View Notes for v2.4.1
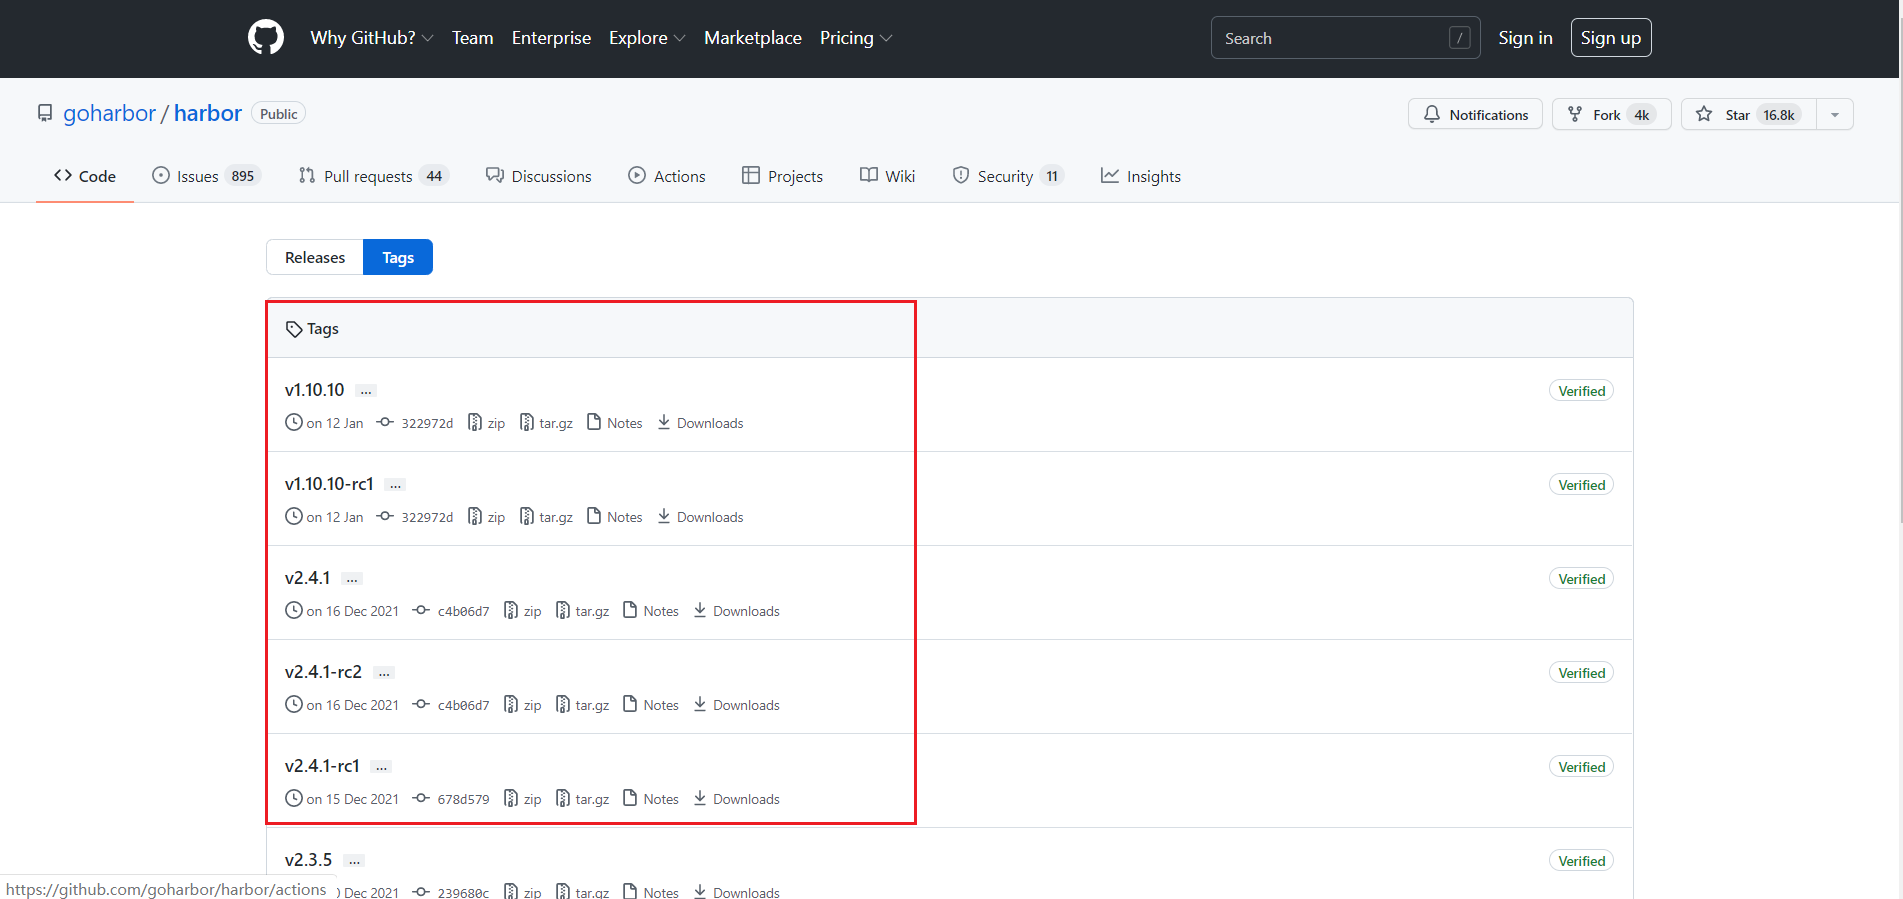1903x899 pixels. pos(651,611)
